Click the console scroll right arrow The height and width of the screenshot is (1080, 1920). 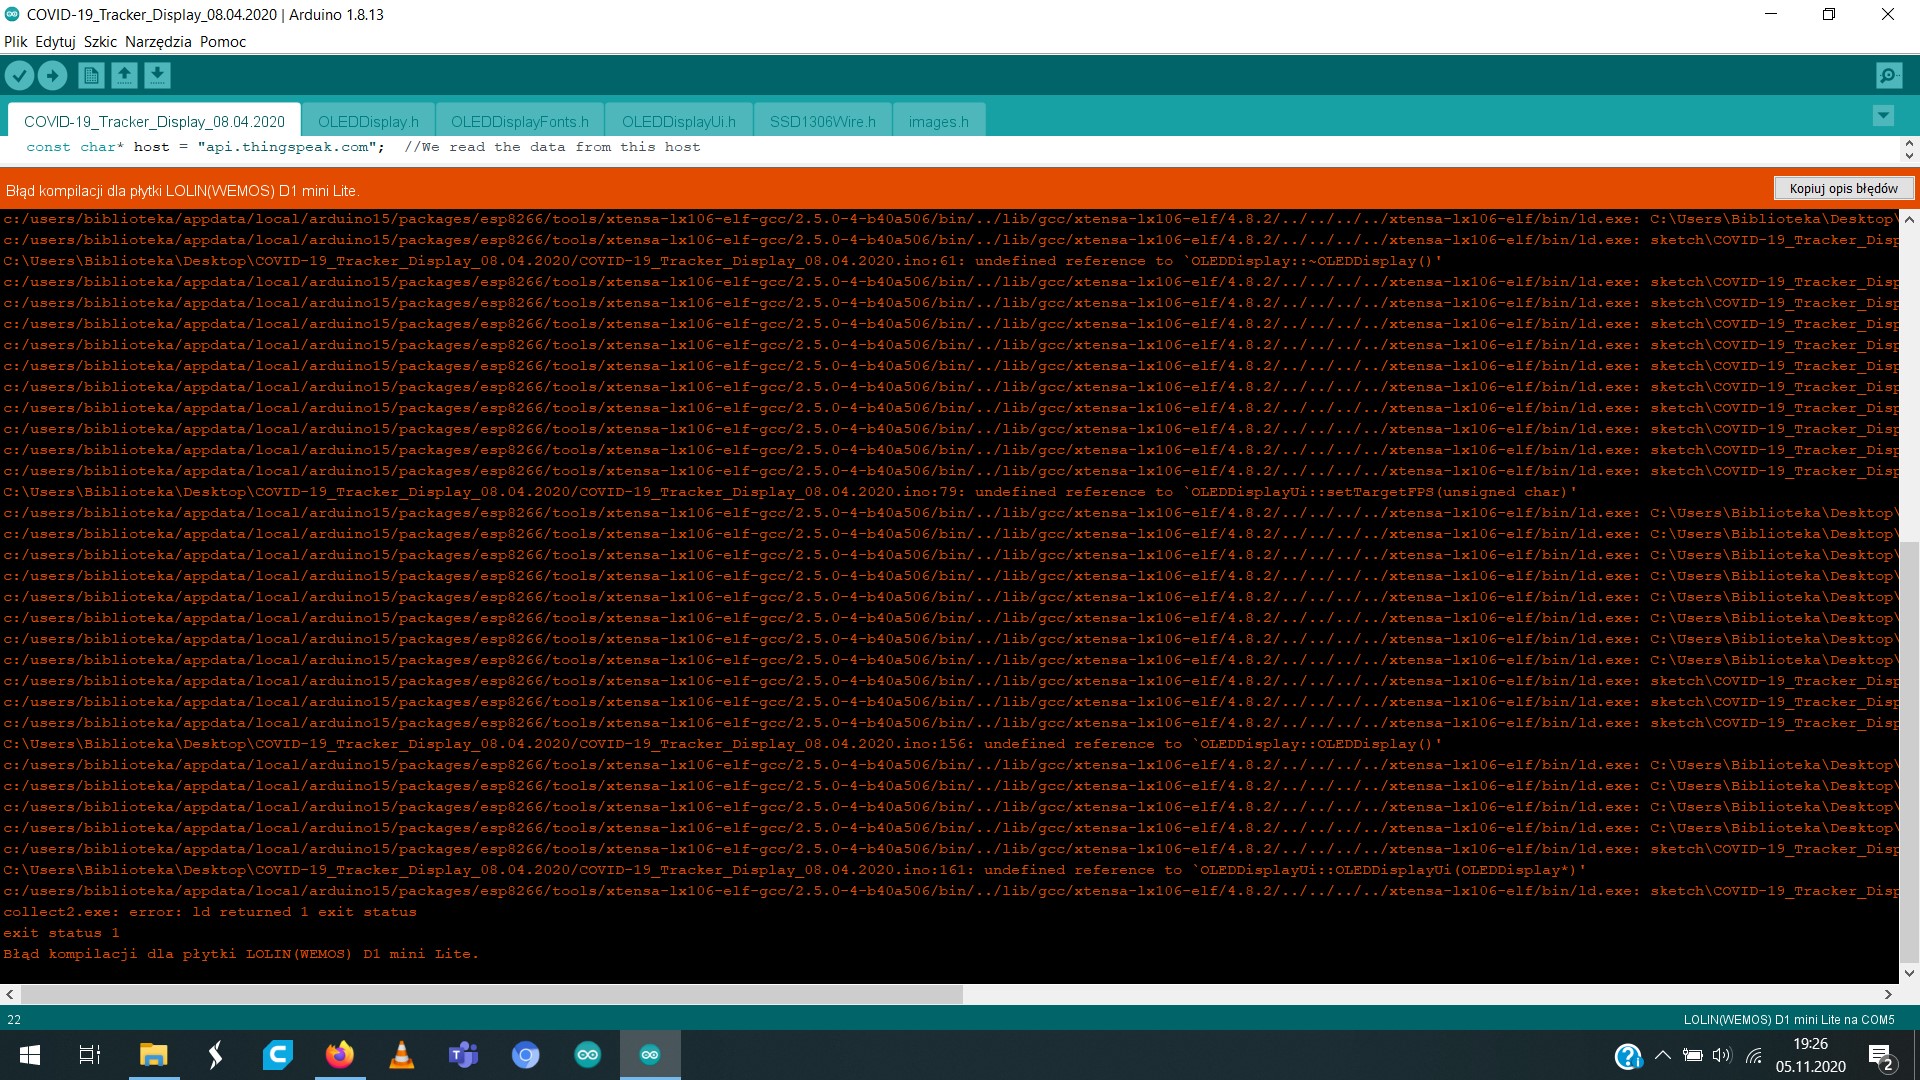(x=1888, y=995)
